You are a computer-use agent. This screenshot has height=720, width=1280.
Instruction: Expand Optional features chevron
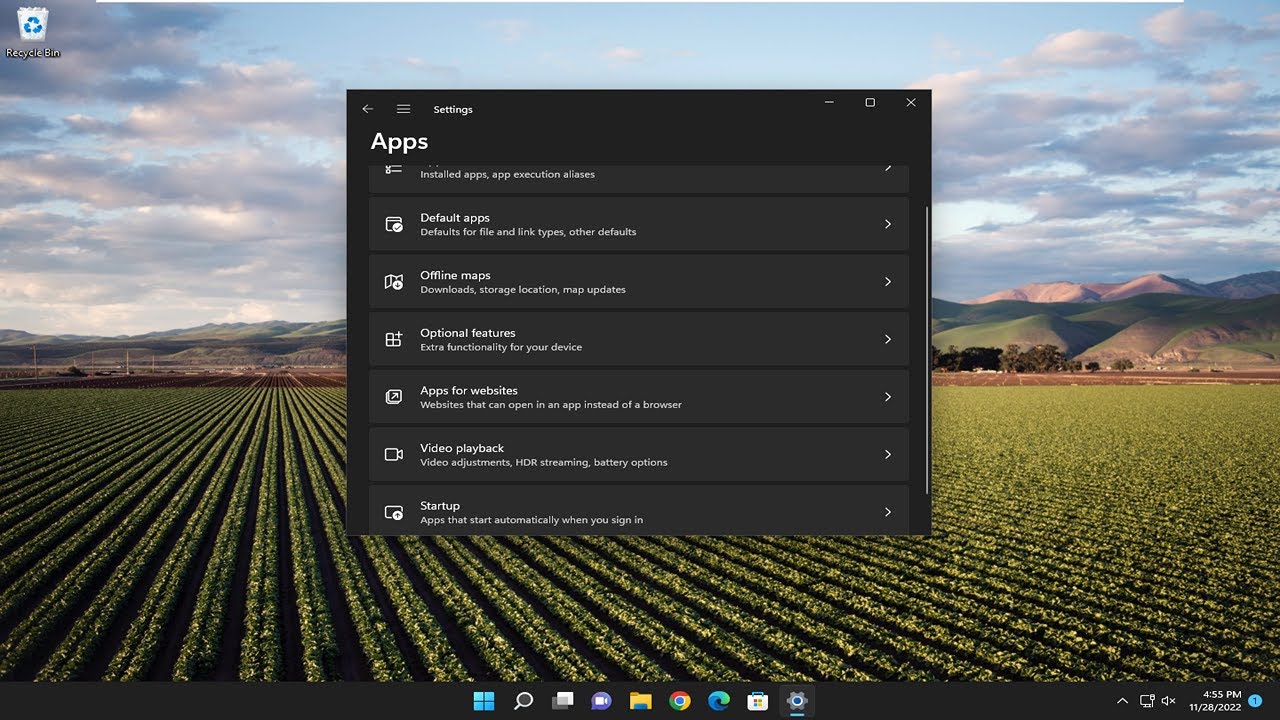click(x=887, y=340)
